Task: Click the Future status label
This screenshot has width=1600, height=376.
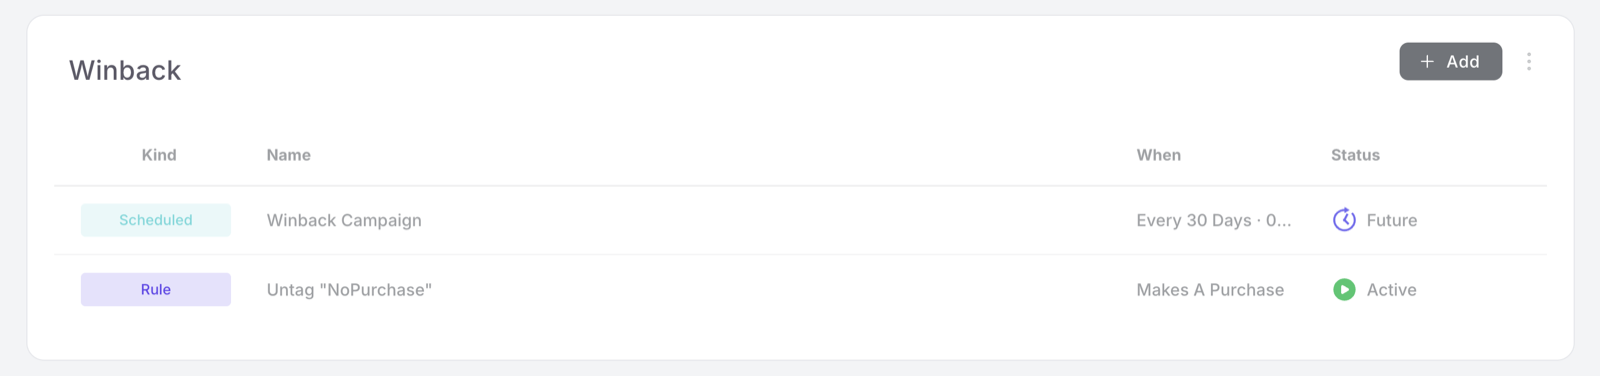Action: point(1391,220)
